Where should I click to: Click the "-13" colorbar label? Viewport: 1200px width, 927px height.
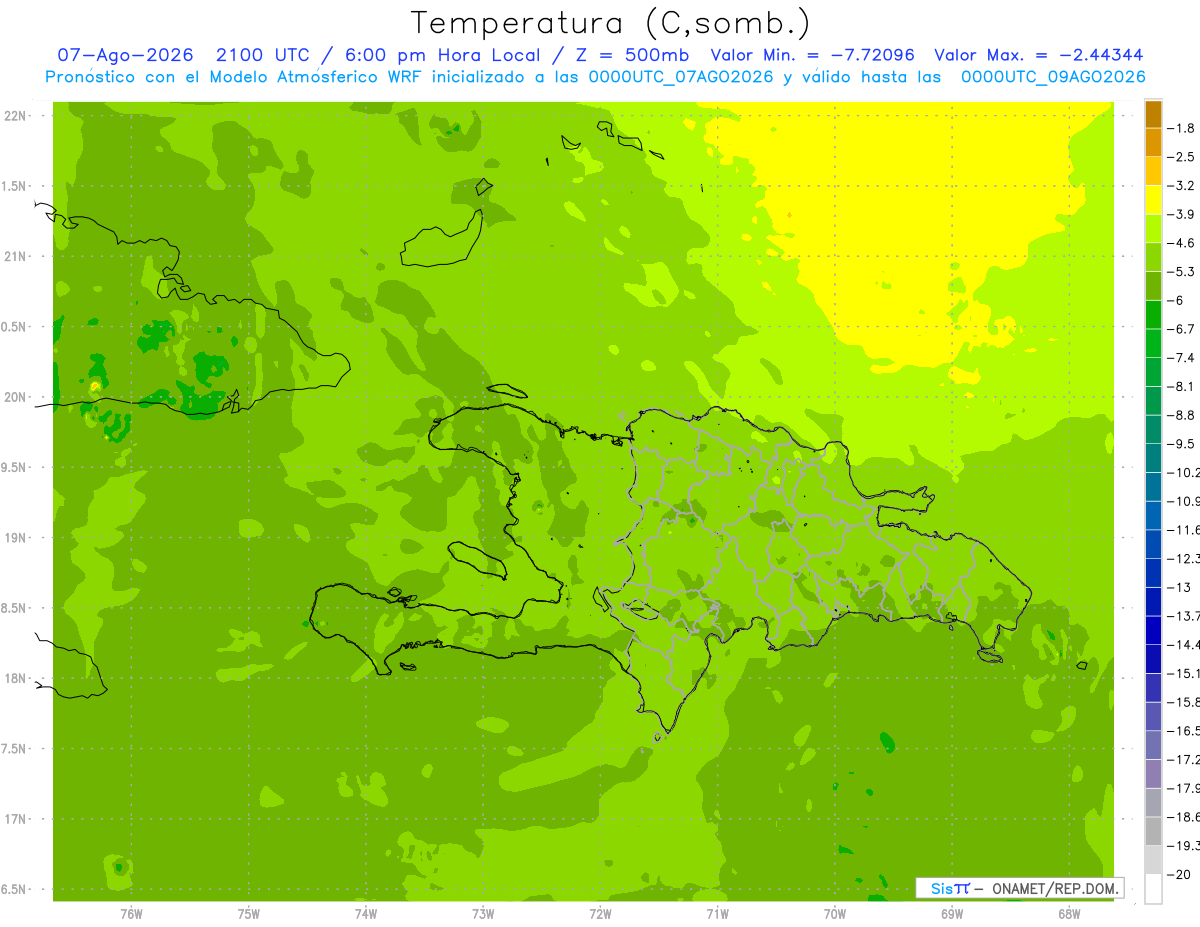point(1180,587)
